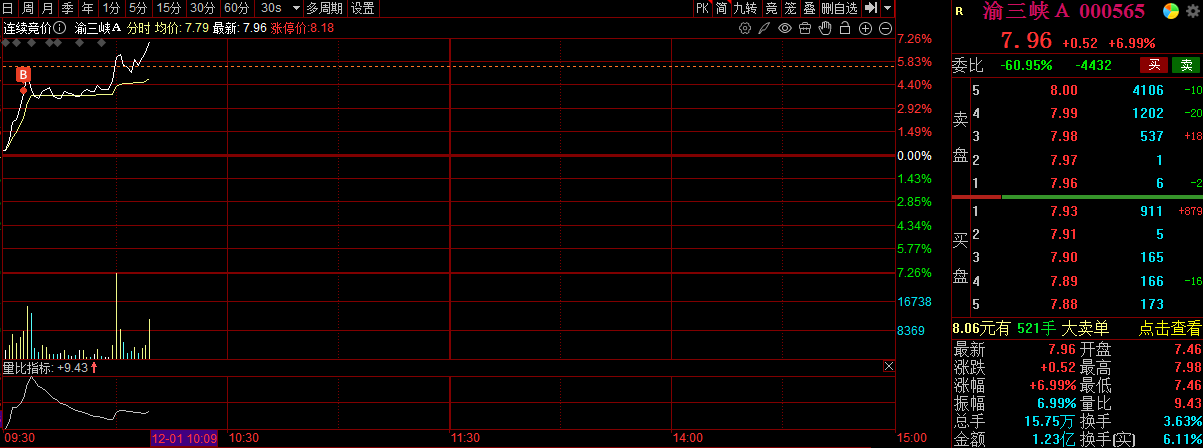
Task: Switch to 季 quarterly period
Action: [67, 8]
